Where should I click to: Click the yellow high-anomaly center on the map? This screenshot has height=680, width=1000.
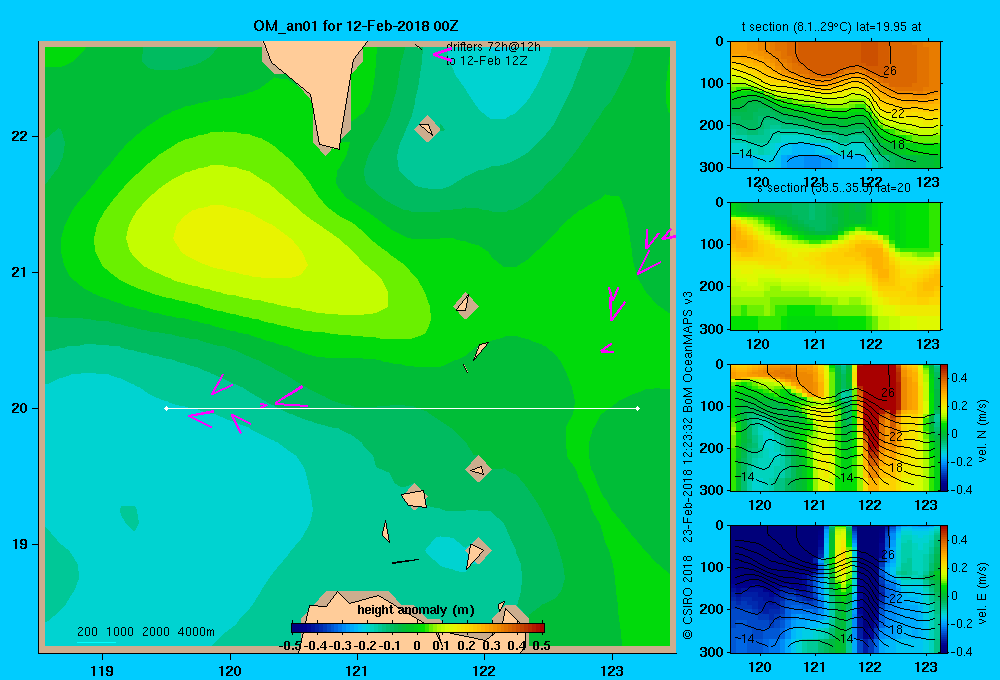click(242, 242)
